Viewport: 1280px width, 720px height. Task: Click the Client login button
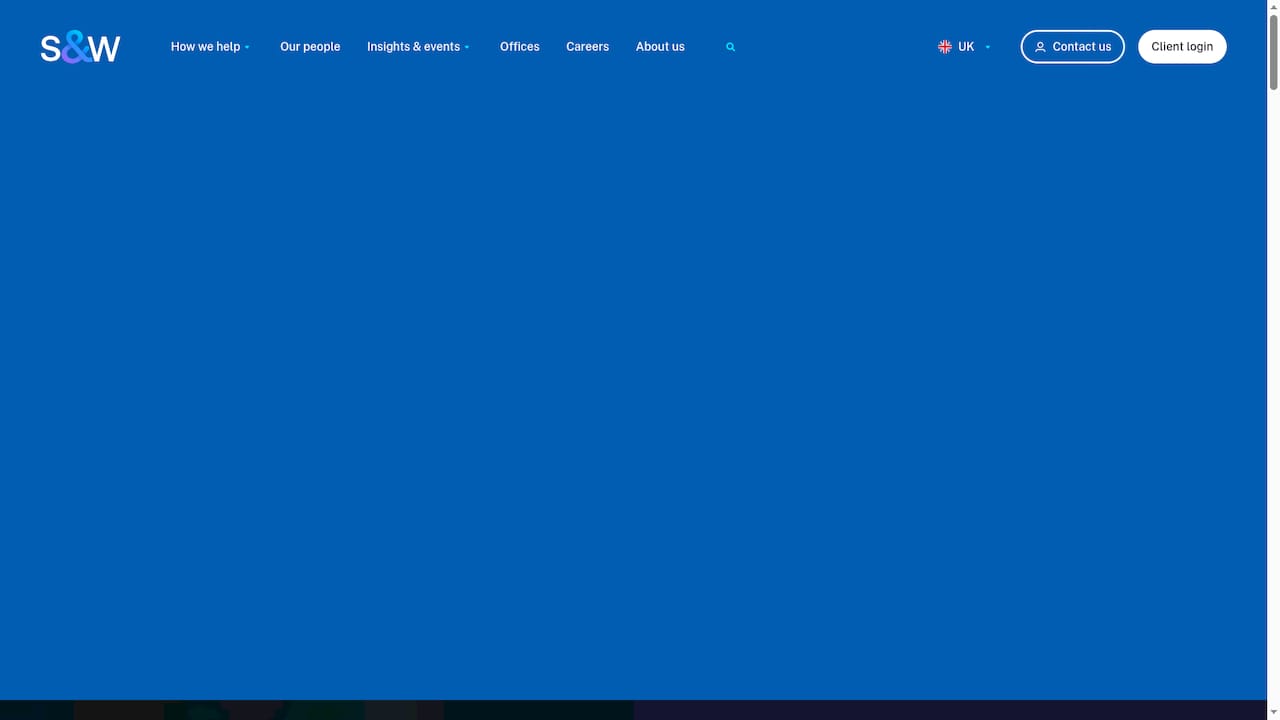click(1182, 47)
